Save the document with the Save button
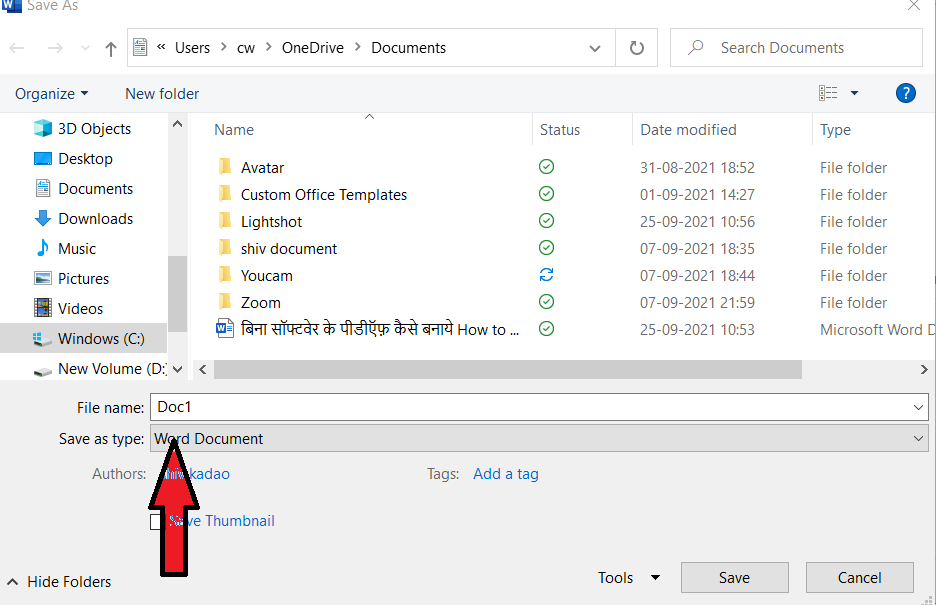This screenshot has width=936, height=605. pos(734,577)
